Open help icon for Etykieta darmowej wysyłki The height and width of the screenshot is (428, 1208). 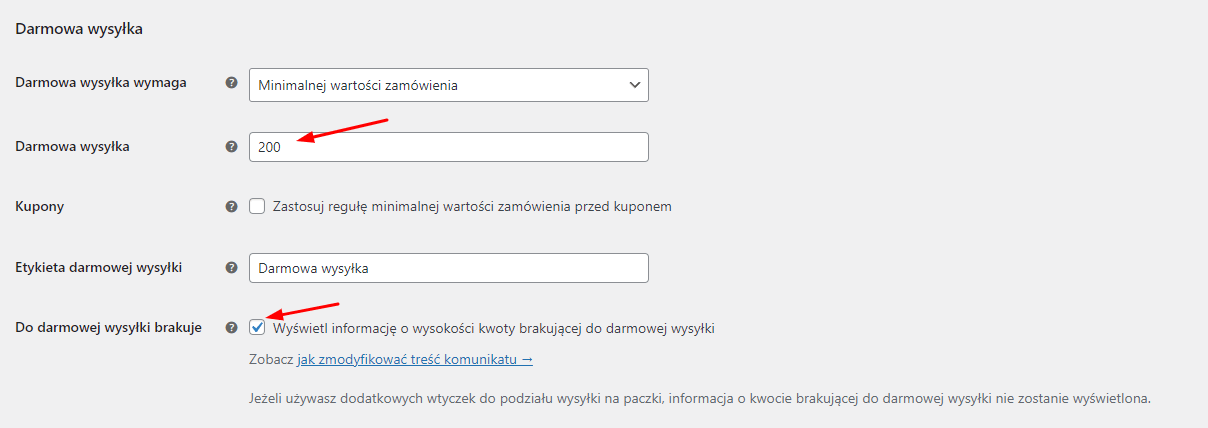(x=231, y=268)
